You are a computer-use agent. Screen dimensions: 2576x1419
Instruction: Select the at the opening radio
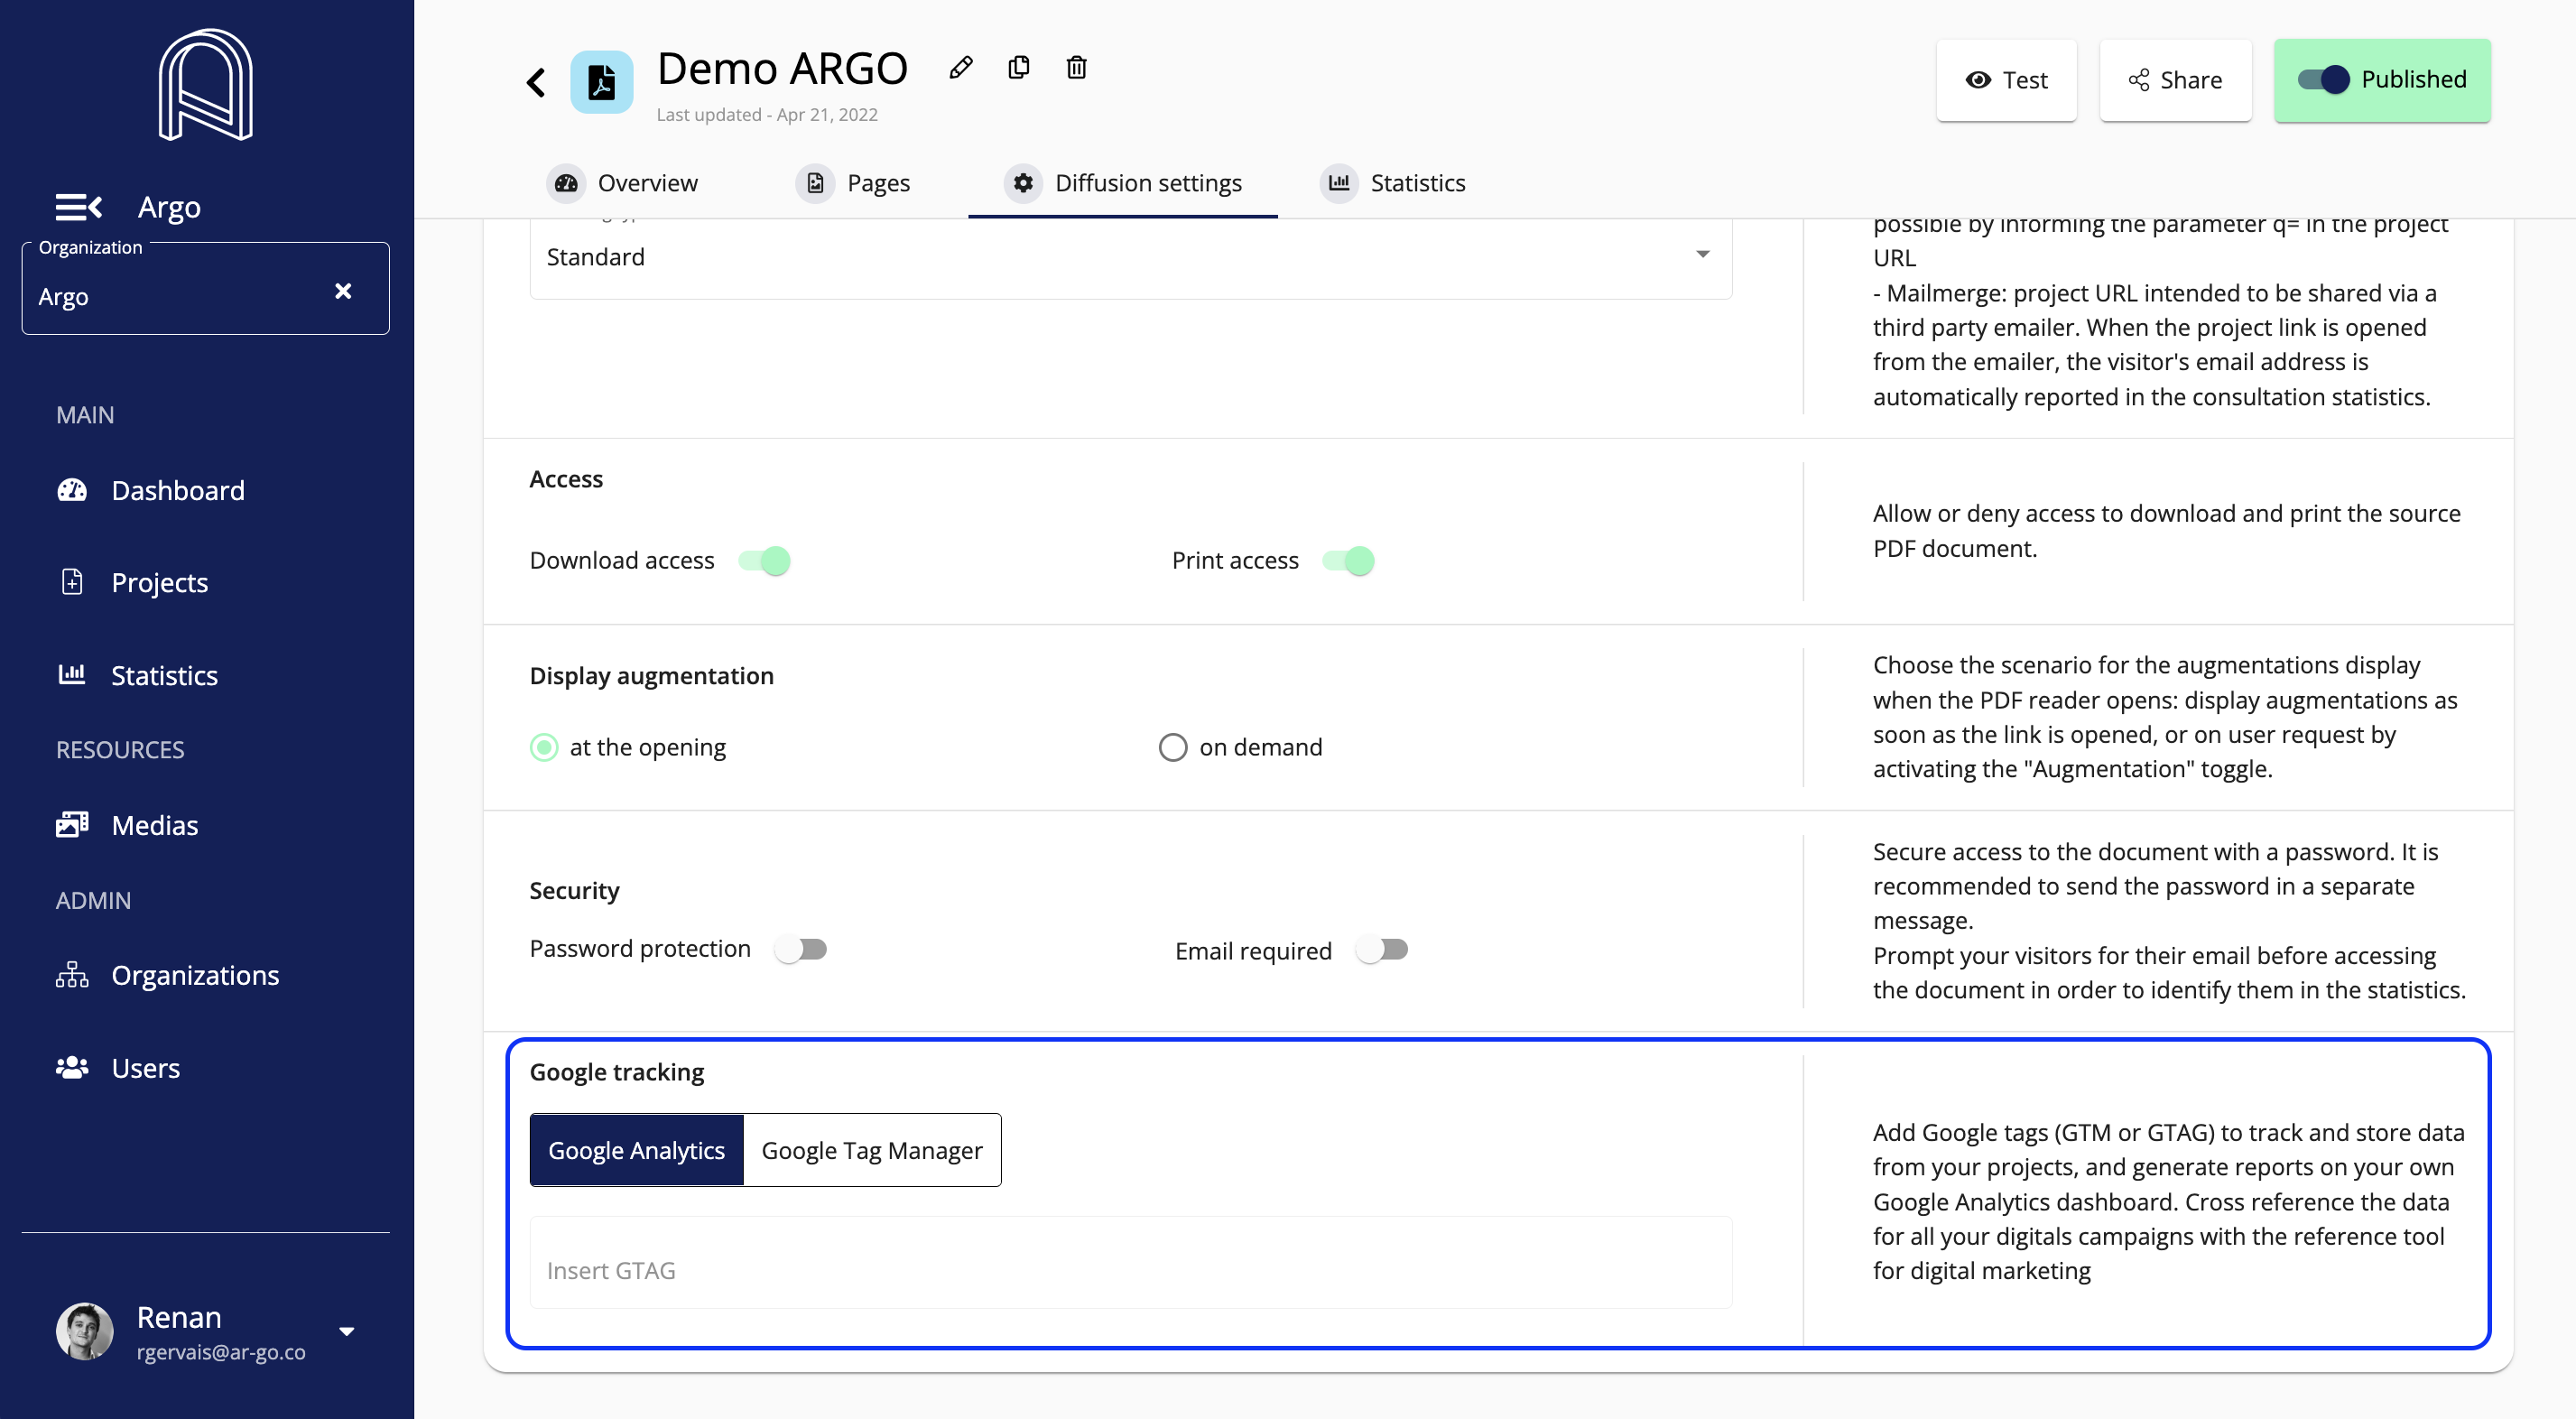coord(544,748)
